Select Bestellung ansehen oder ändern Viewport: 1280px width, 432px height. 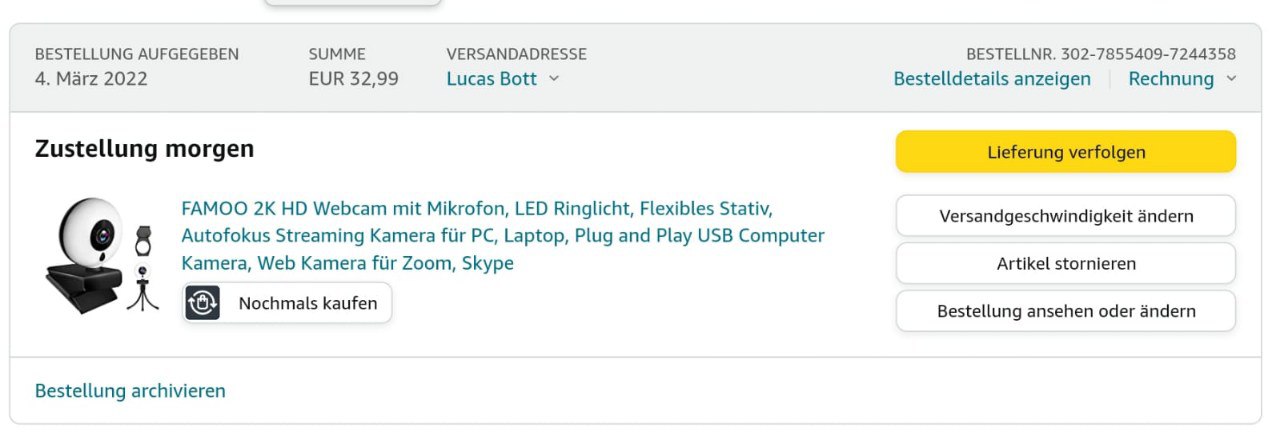click(x=1066, y=311)
